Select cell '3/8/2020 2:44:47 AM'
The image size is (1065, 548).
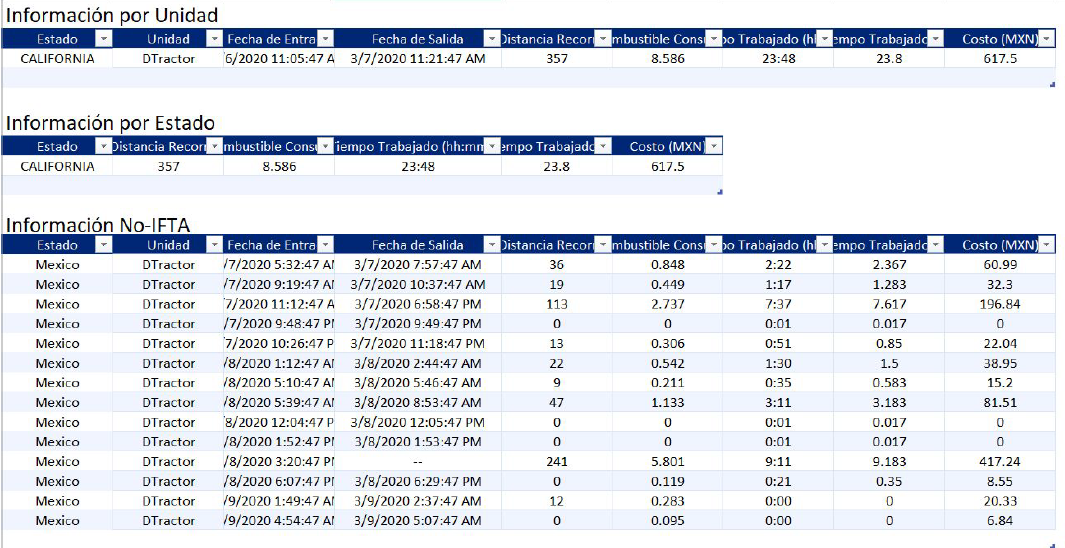coord(418,363)
